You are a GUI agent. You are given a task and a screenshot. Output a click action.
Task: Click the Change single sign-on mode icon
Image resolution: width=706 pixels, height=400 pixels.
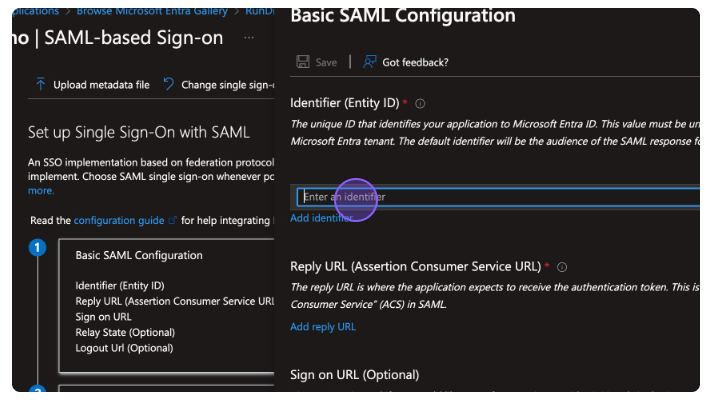click(168, 85)
